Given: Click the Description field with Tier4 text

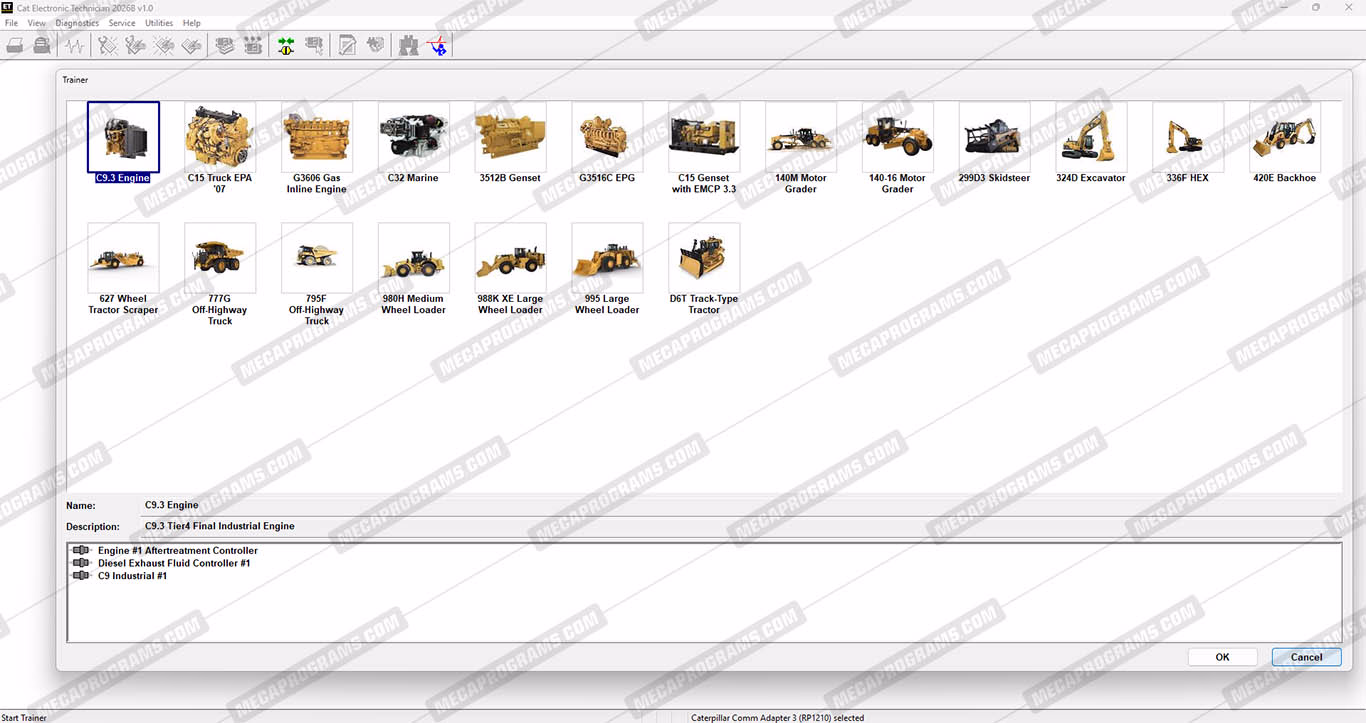Looking at the screenshot, I should [740, 526].
